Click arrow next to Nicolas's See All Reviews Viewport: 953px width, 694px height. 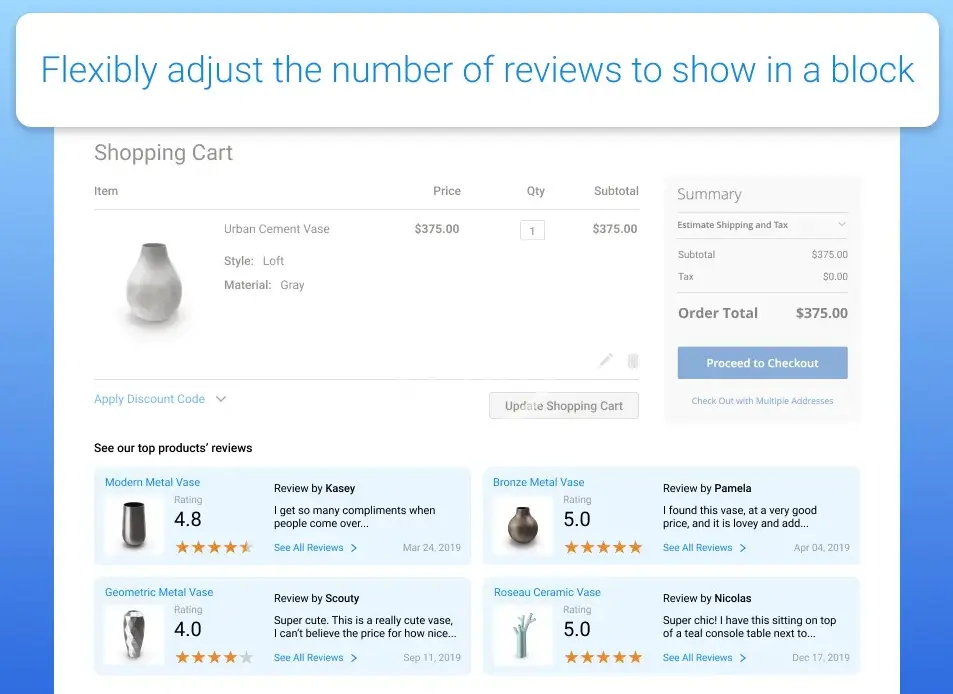pos(743,658)
